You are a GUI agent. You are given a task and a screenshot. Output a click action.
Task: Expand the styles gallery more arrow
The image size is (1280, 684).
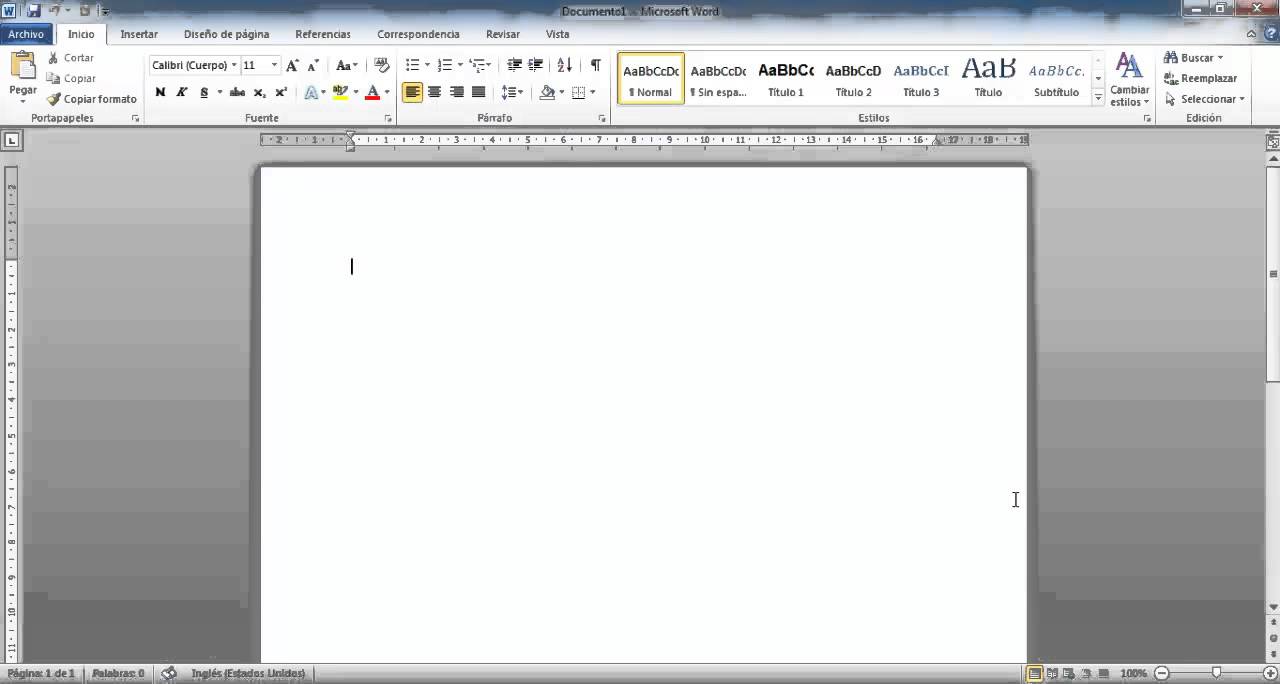[1098, 97]
